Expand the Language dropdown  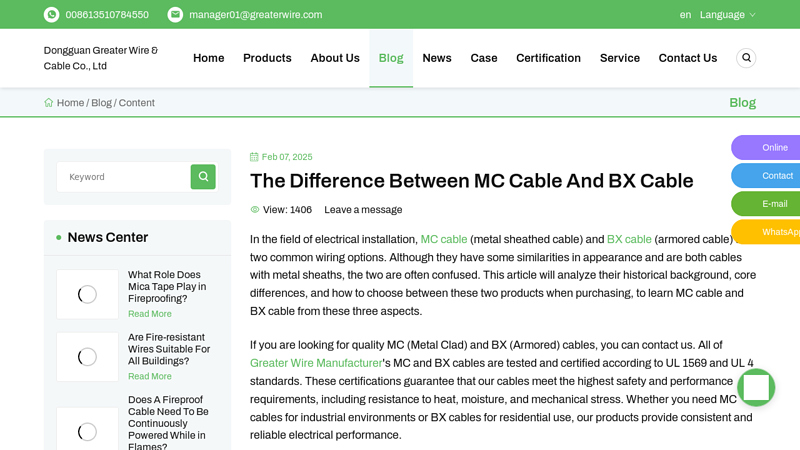pyautogui.click(x=727, y=15)
